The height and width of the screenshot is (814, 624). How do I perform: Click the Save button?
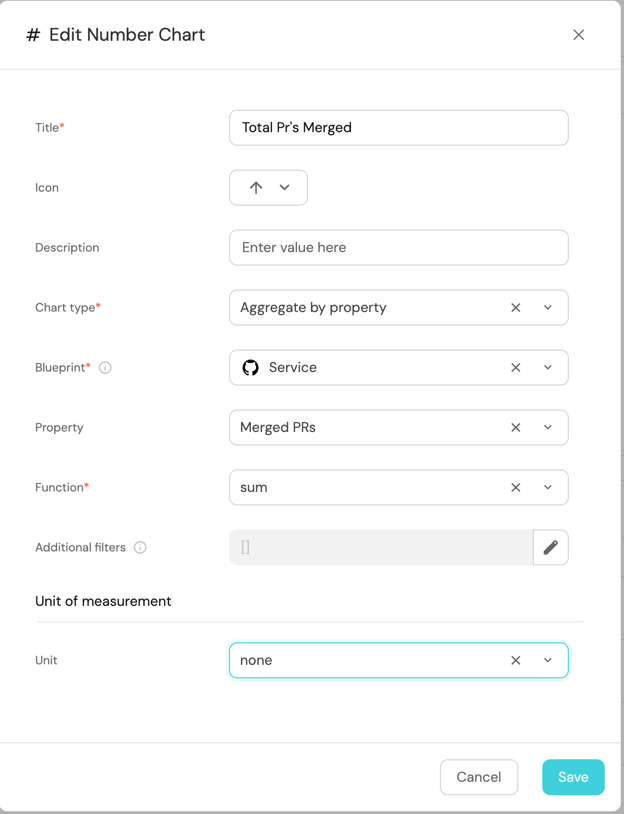(573, 777)
